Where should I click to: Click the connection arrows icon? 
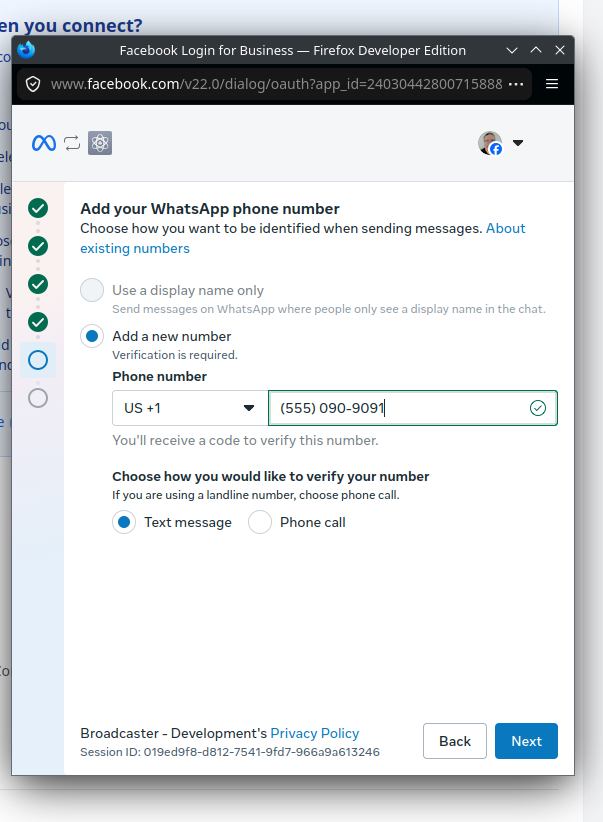pyautogui.click(x=72, y=143)
